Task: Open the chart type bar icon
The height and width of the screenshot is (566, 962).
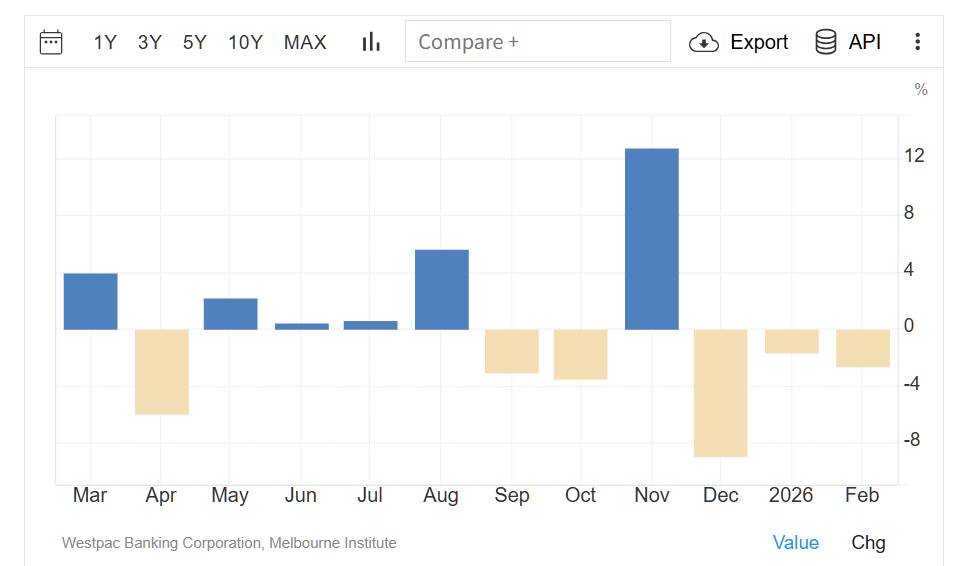Action: tap(371, 42)
